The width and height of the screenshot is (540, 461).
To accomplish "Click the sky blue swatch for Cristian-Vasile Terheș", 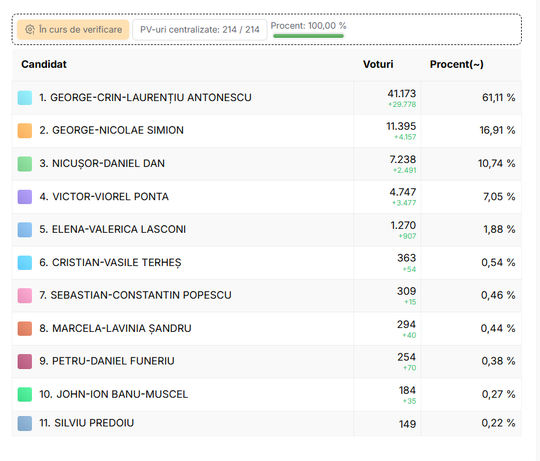I will coord(25,263).
